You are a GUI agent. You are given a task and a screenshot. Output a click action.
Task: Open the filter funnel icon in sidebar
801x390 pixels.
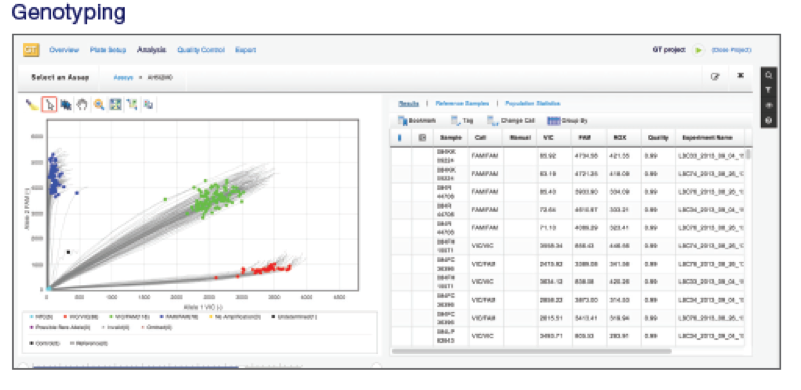(x=769, y=90)
